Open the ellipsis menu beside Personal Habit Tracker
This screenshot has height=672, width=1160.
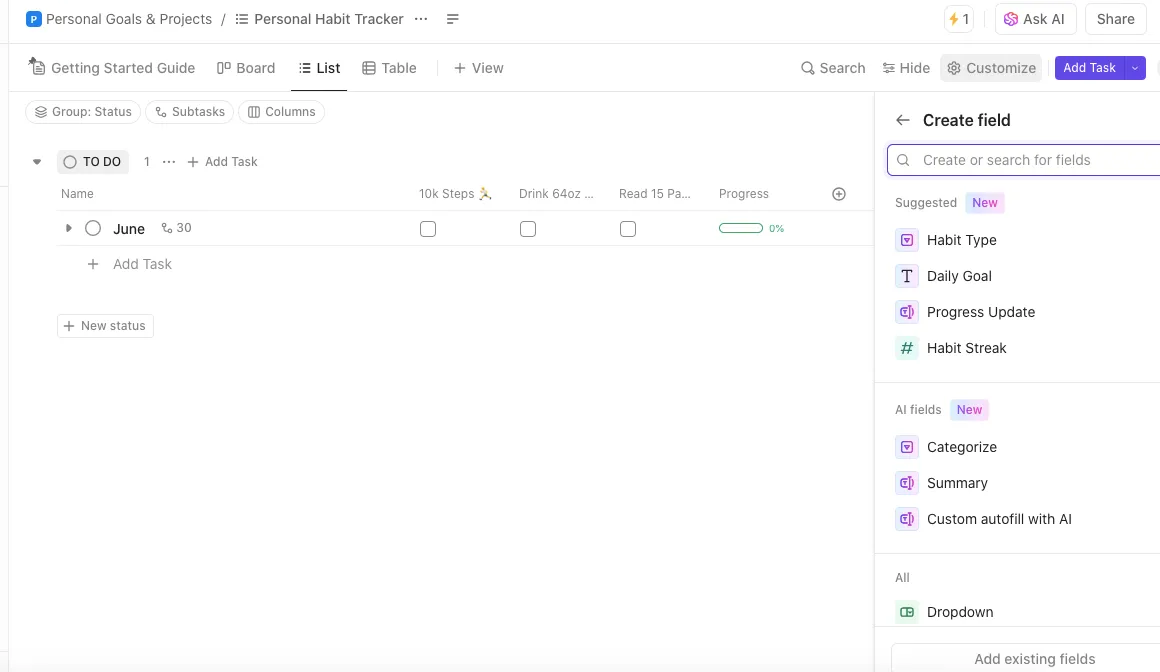(421, 19)
